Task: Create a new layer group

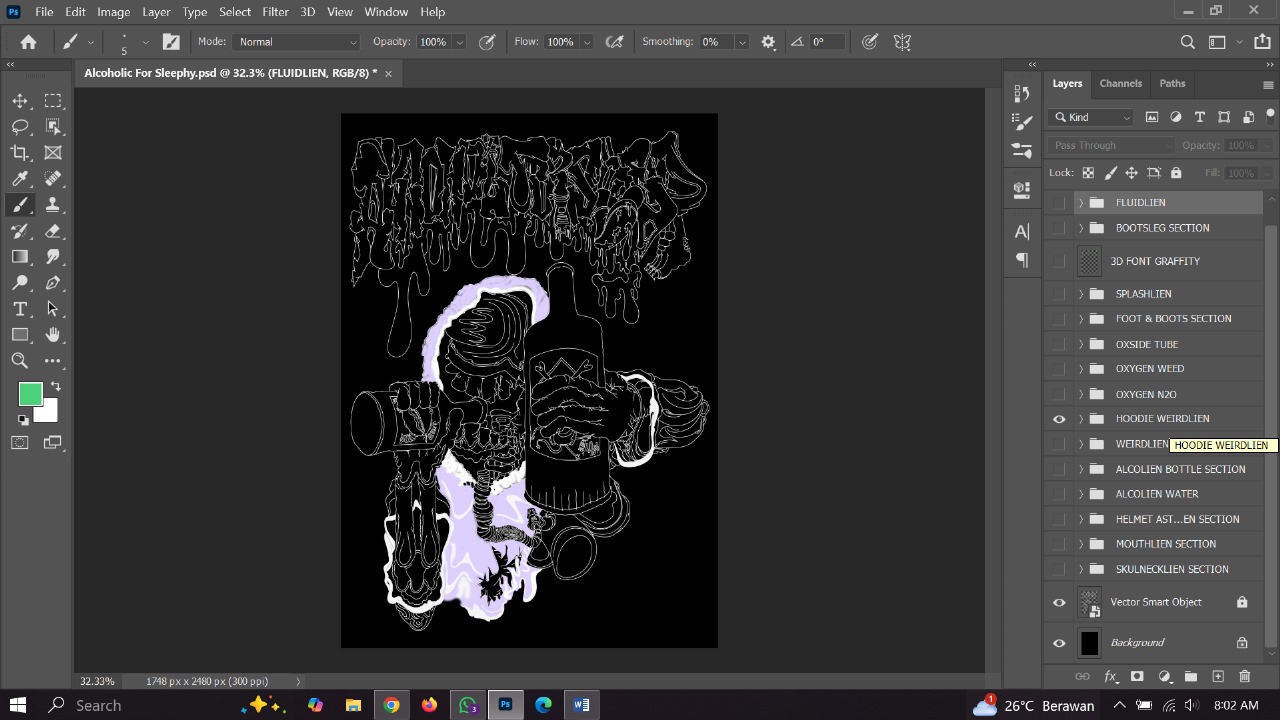Action: 1191,677
